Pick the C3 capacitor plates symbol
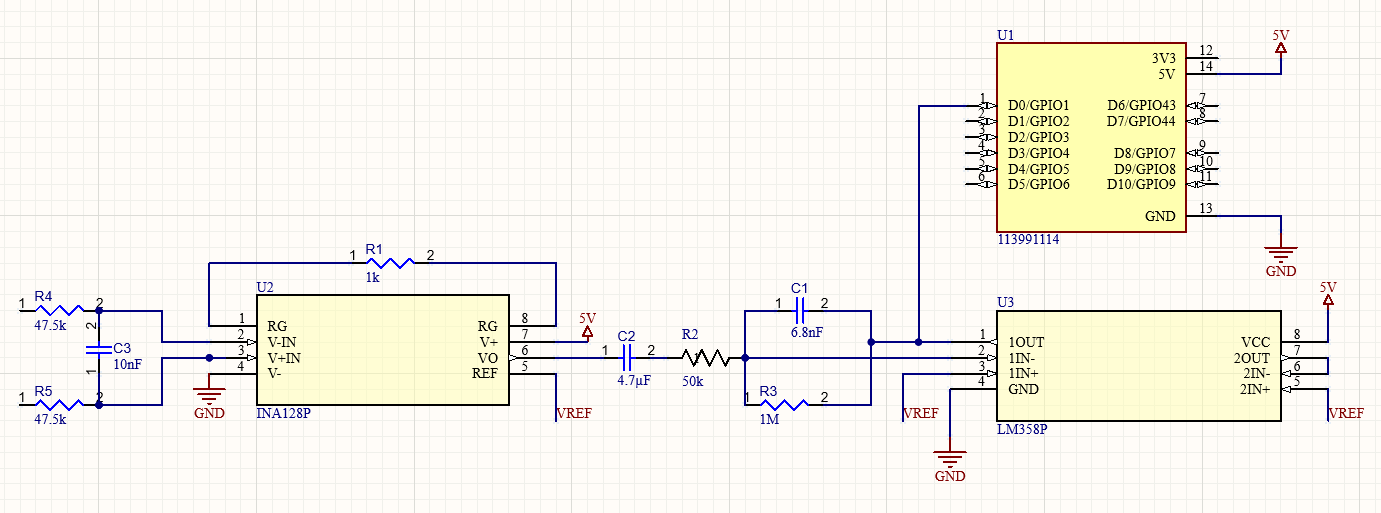The height and width of the screenshot is (513, 1381). coord(98,350)
